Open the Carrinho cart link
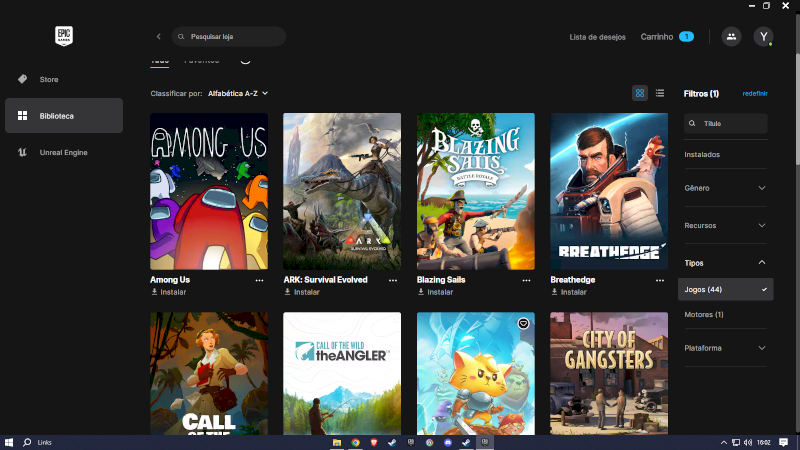800x450 pixels. pyautogui.click(x=657, y=37)
